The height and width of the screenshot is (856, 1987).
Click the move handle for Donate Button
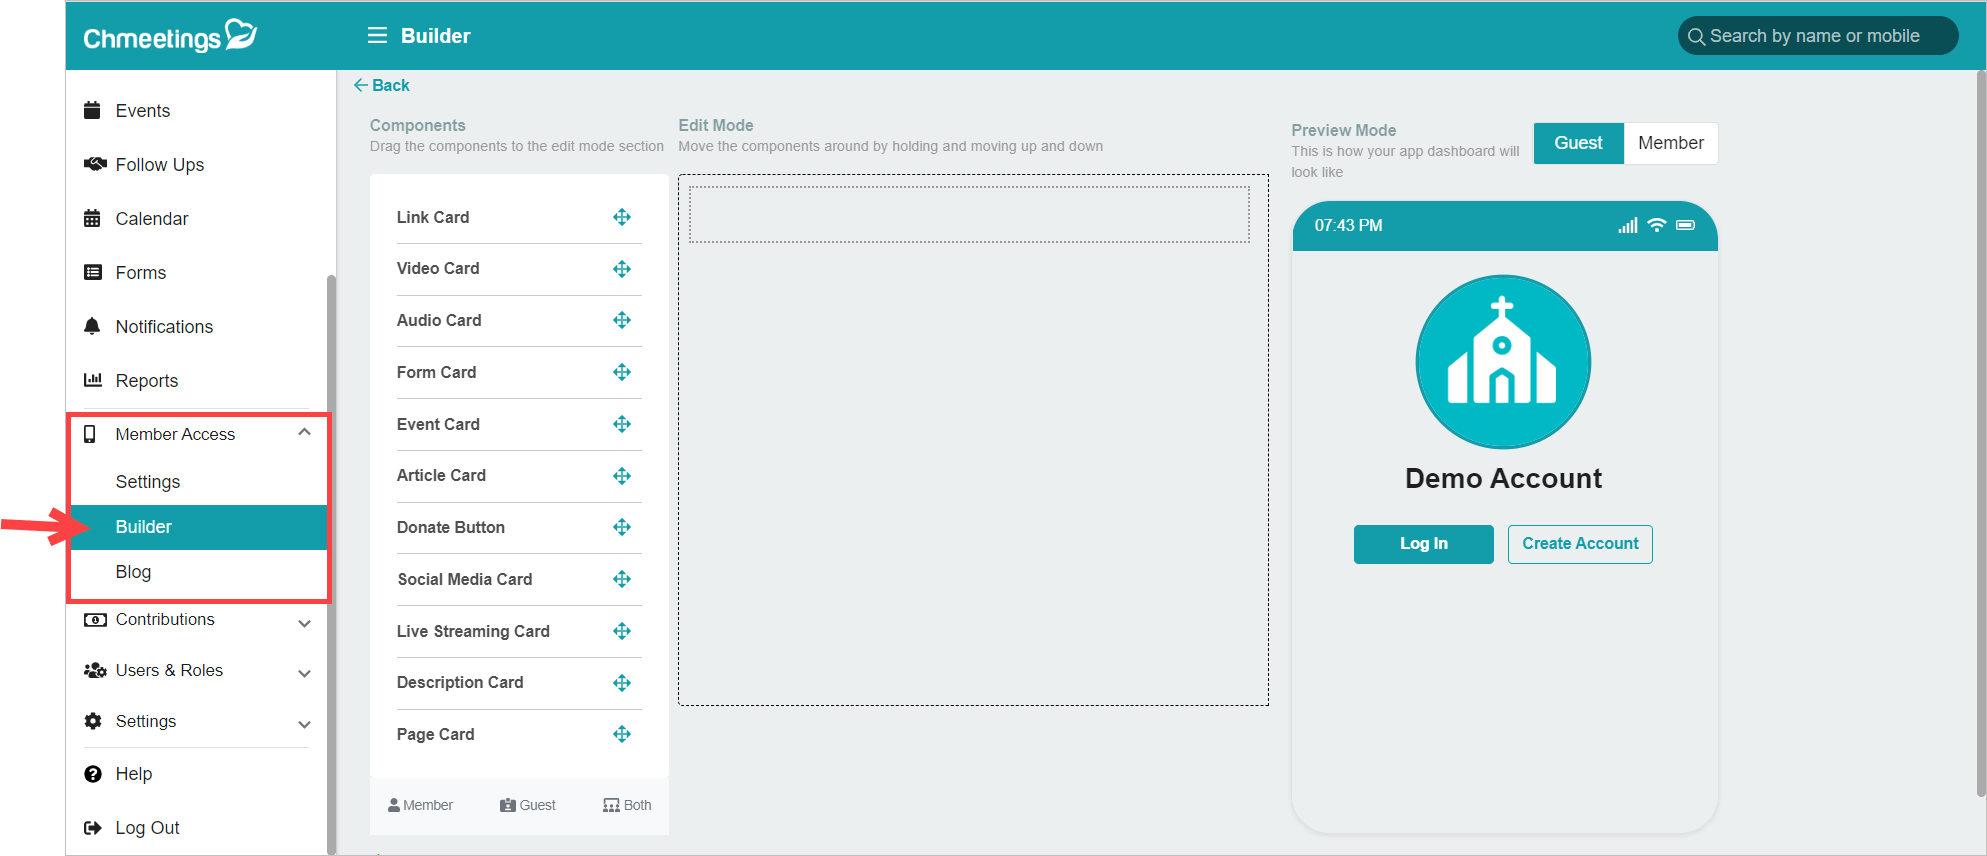(x=622, y=527)
